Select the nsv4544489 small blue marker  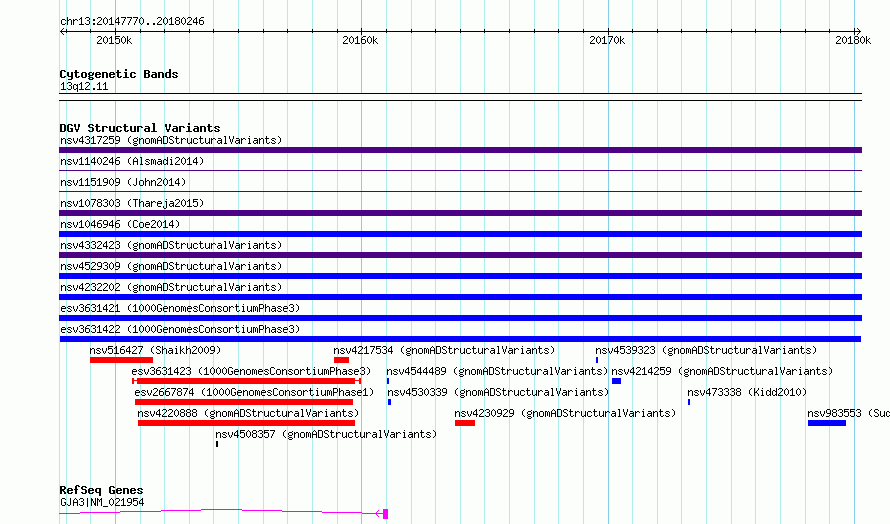pos(388,381)
